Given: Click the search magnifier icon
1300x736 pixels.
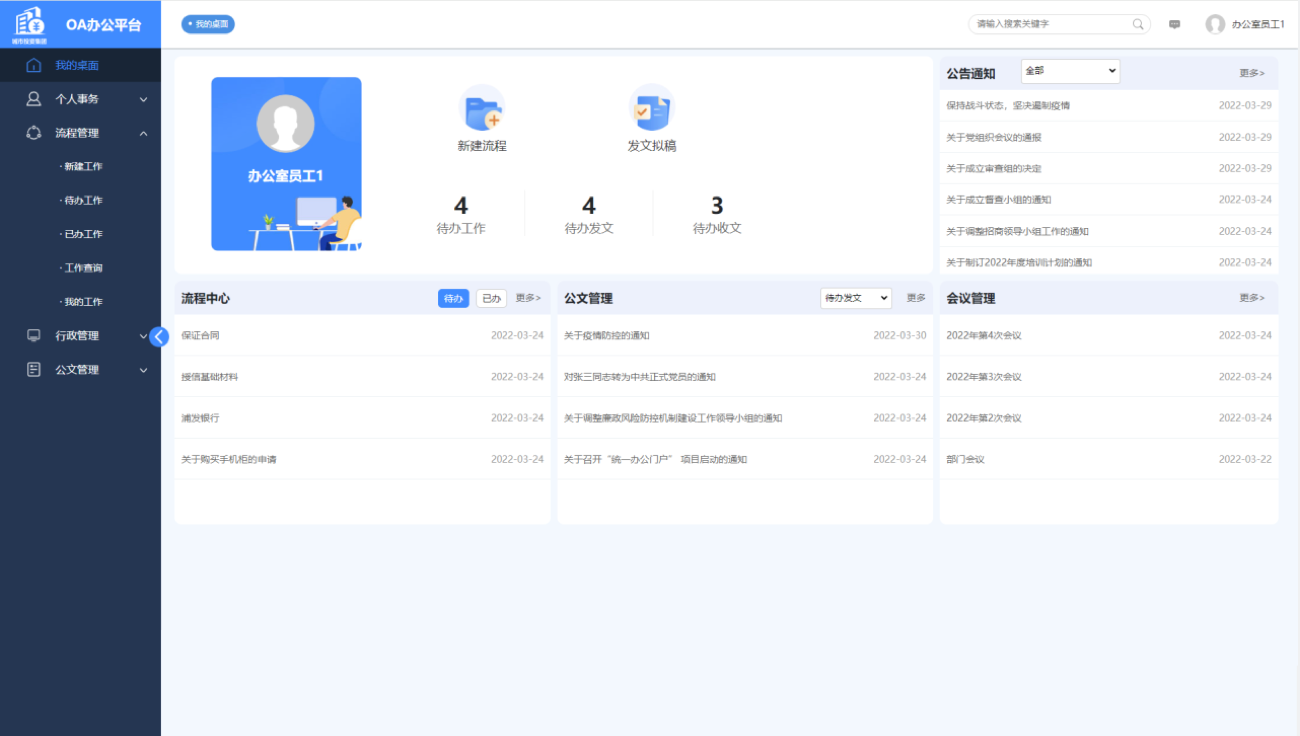Looking at the screenshot, I should click(x=1138, y=24).
